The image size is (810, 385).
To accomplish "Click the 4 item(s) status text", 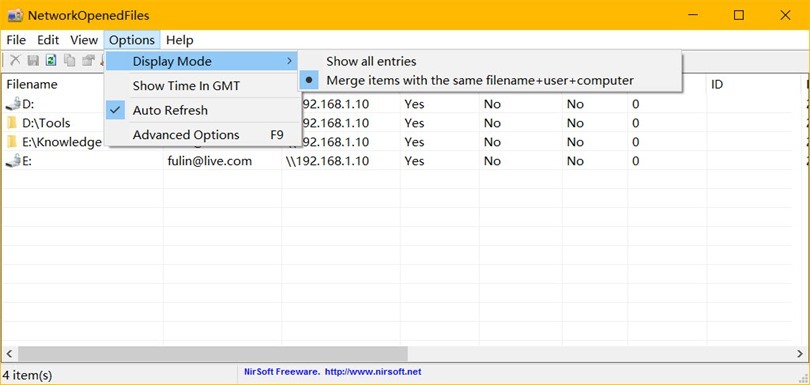I will [x=27, y=375].
